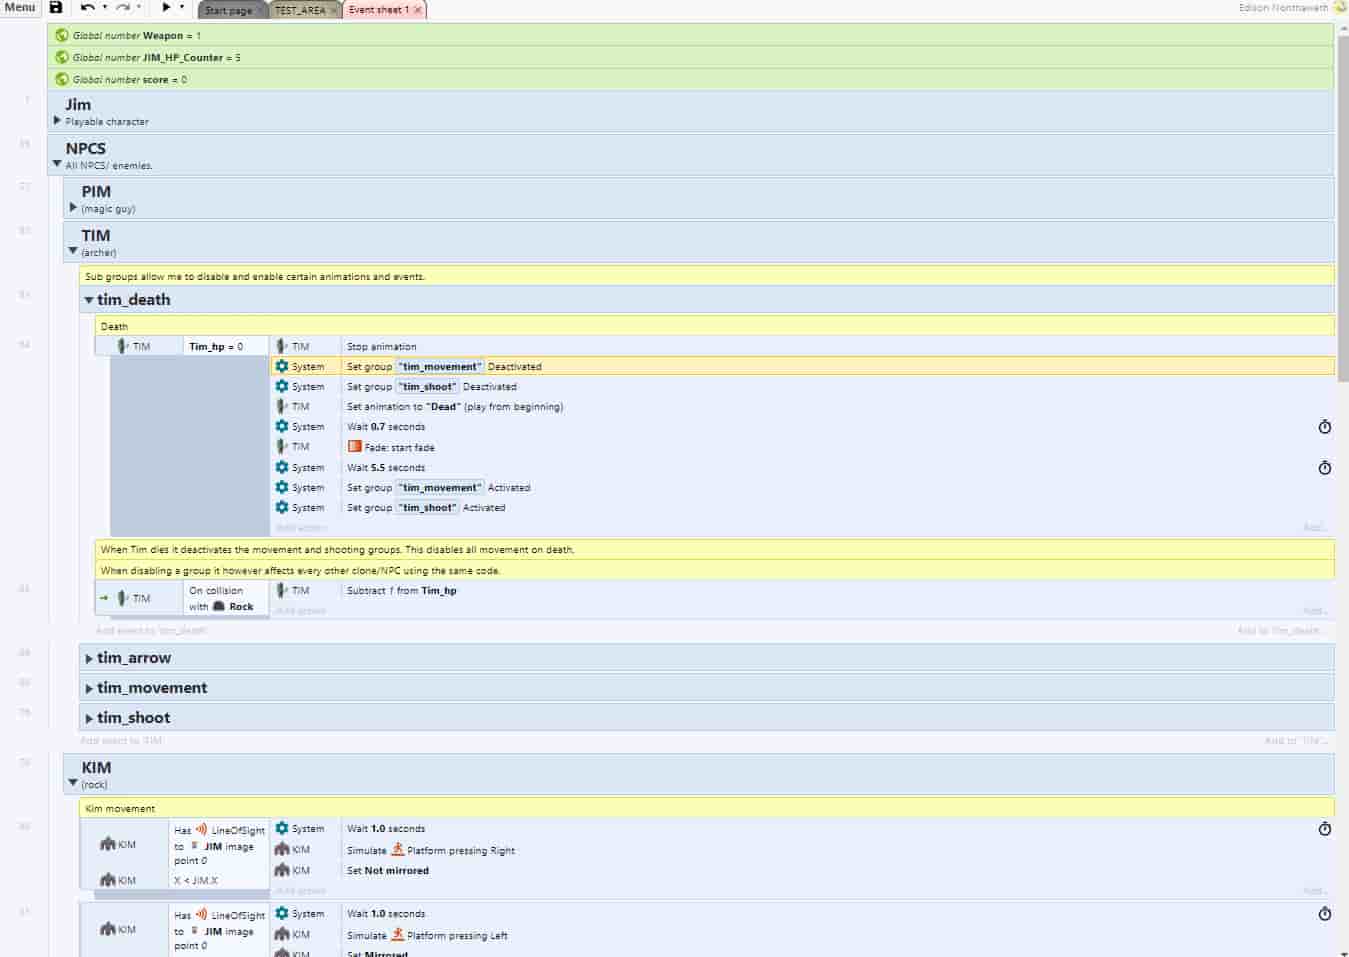The width and height of the screenshot is (1349, 957).
Task: Collapse the tim_death sub group
Action: (89, 300)
